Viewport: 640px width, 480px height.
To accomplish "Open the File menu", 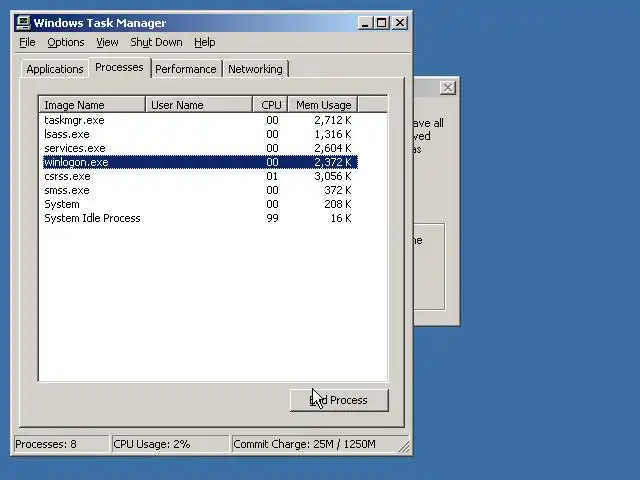I will [x=27, y=42].
